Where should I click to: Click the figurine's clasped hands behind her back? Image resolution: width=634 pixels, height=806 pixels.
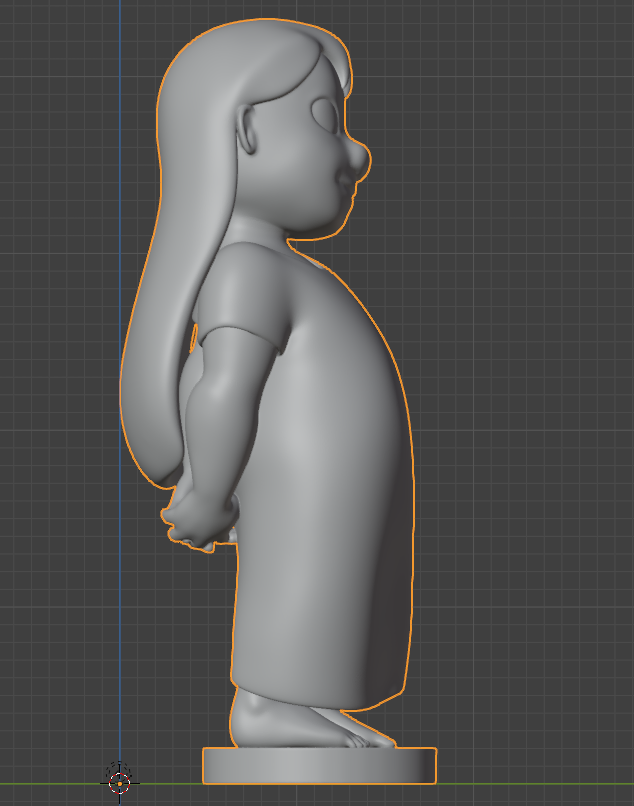tap(200, 521)
